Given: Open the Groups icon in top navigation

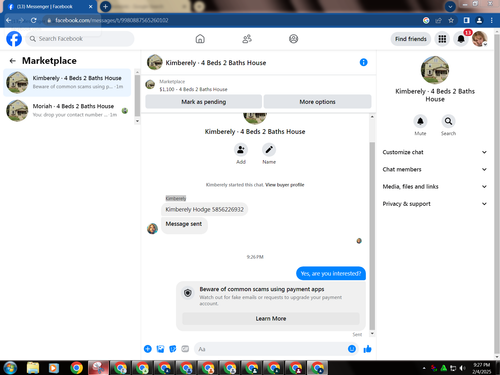Looking at the screenshot, I should [x=293, y=39].
